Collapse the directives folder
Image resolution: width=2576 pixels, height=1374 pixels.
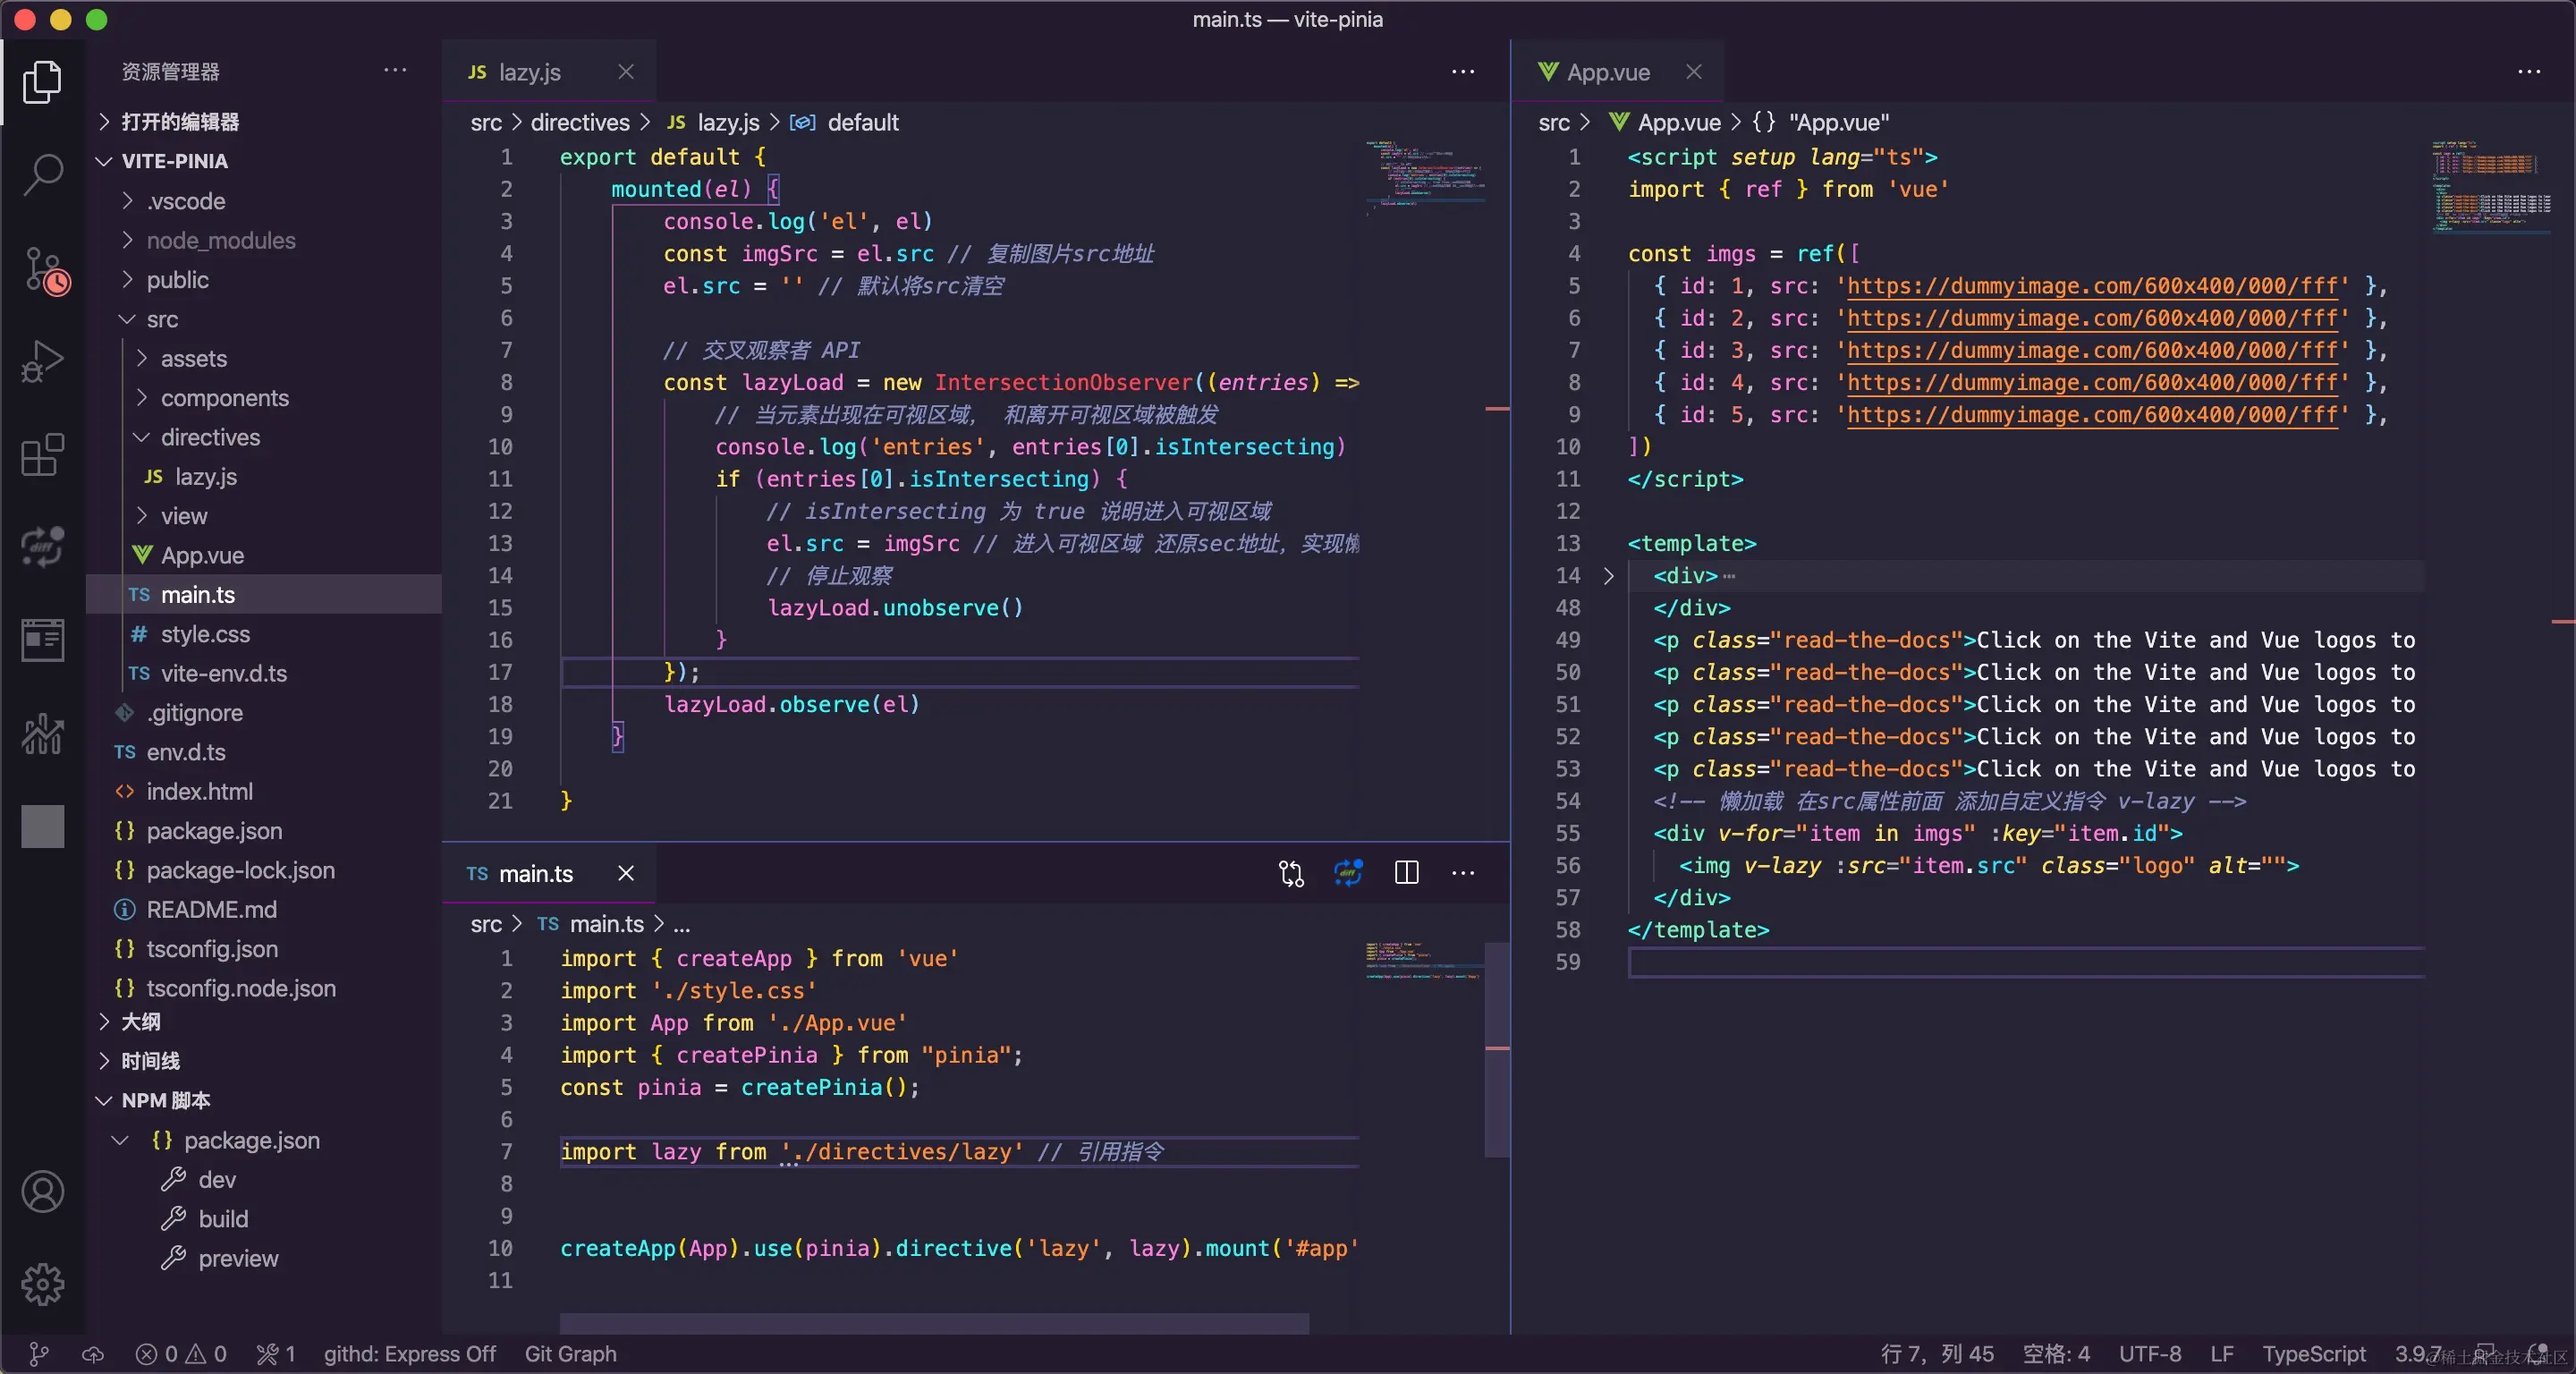[x=210, y=438]
